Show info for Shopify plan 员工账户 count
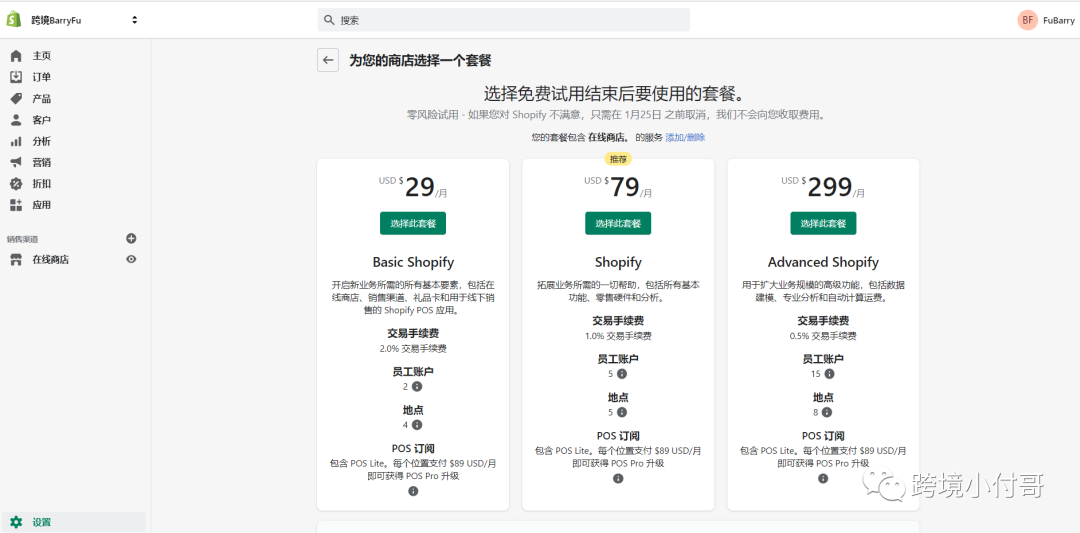 tap(622, 373)
